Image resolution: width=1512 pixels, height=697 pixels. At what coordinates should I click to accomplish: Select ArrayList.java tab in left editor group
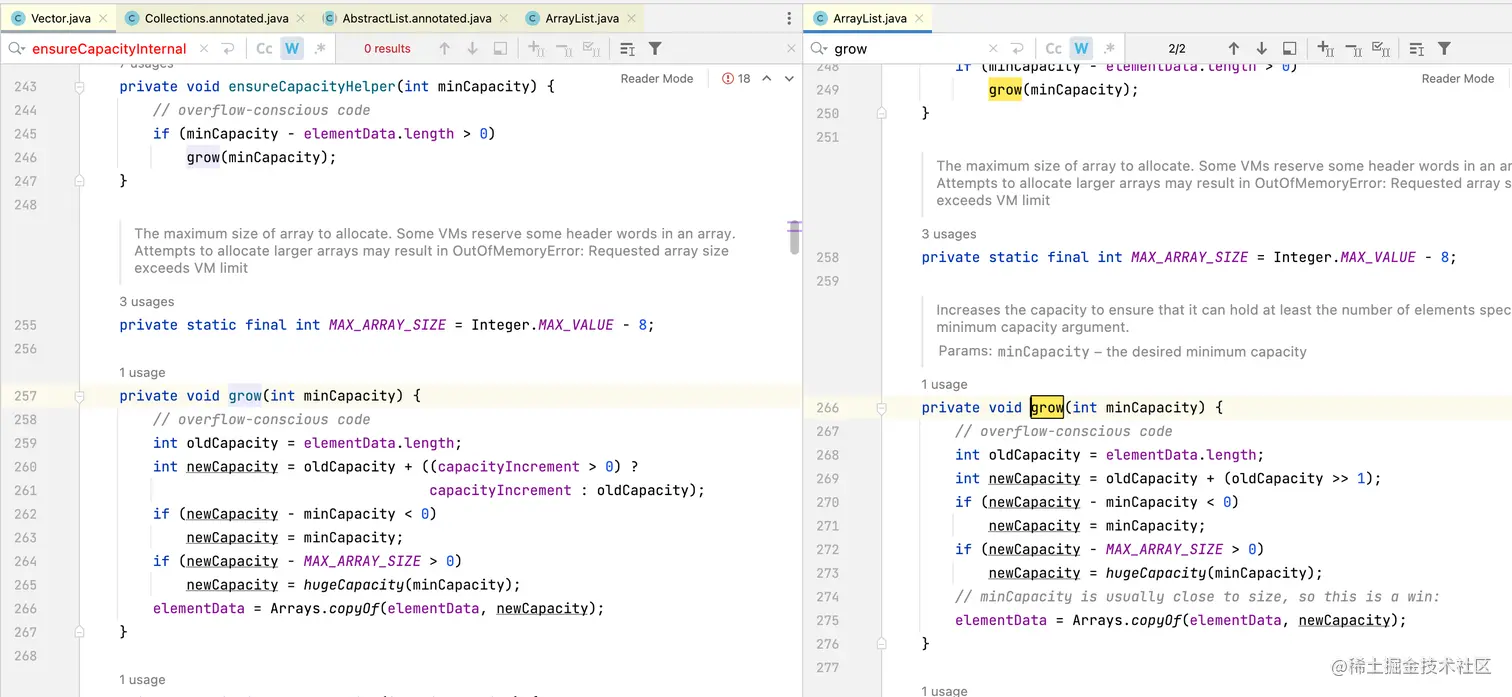point(581,18)
